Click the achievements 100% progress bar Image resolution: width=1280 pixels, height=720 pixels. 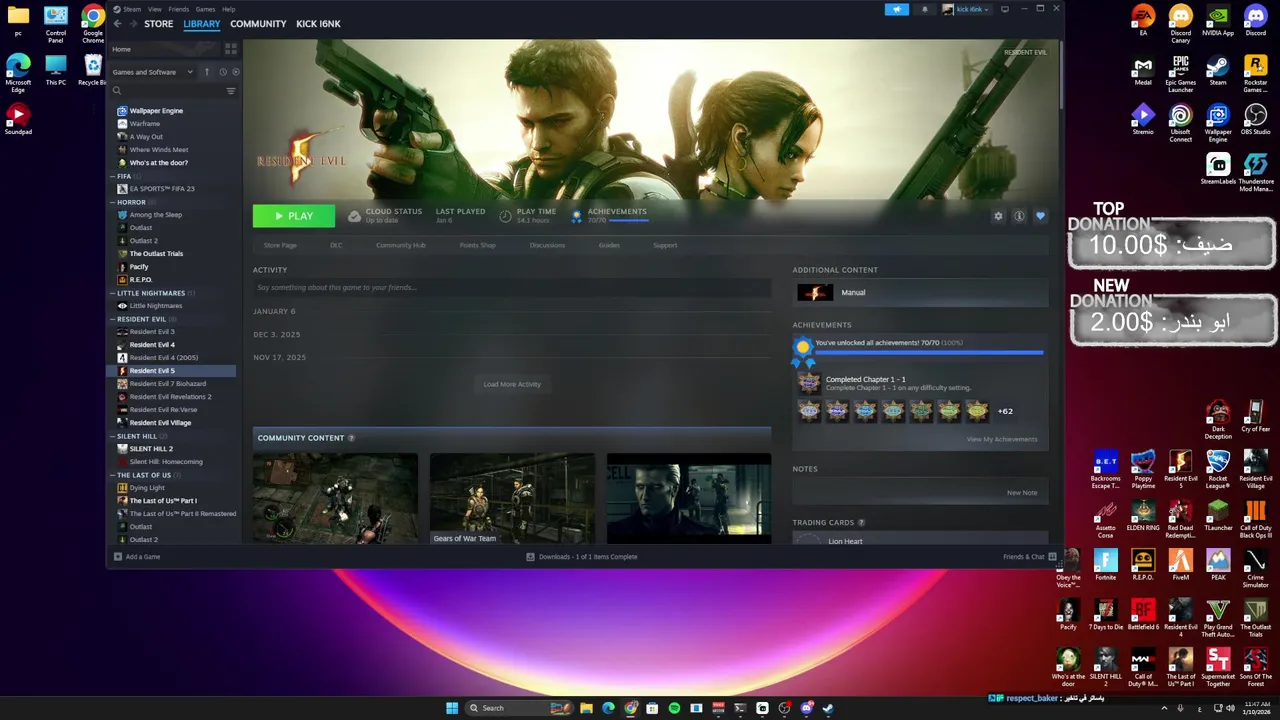pos(929,352)
